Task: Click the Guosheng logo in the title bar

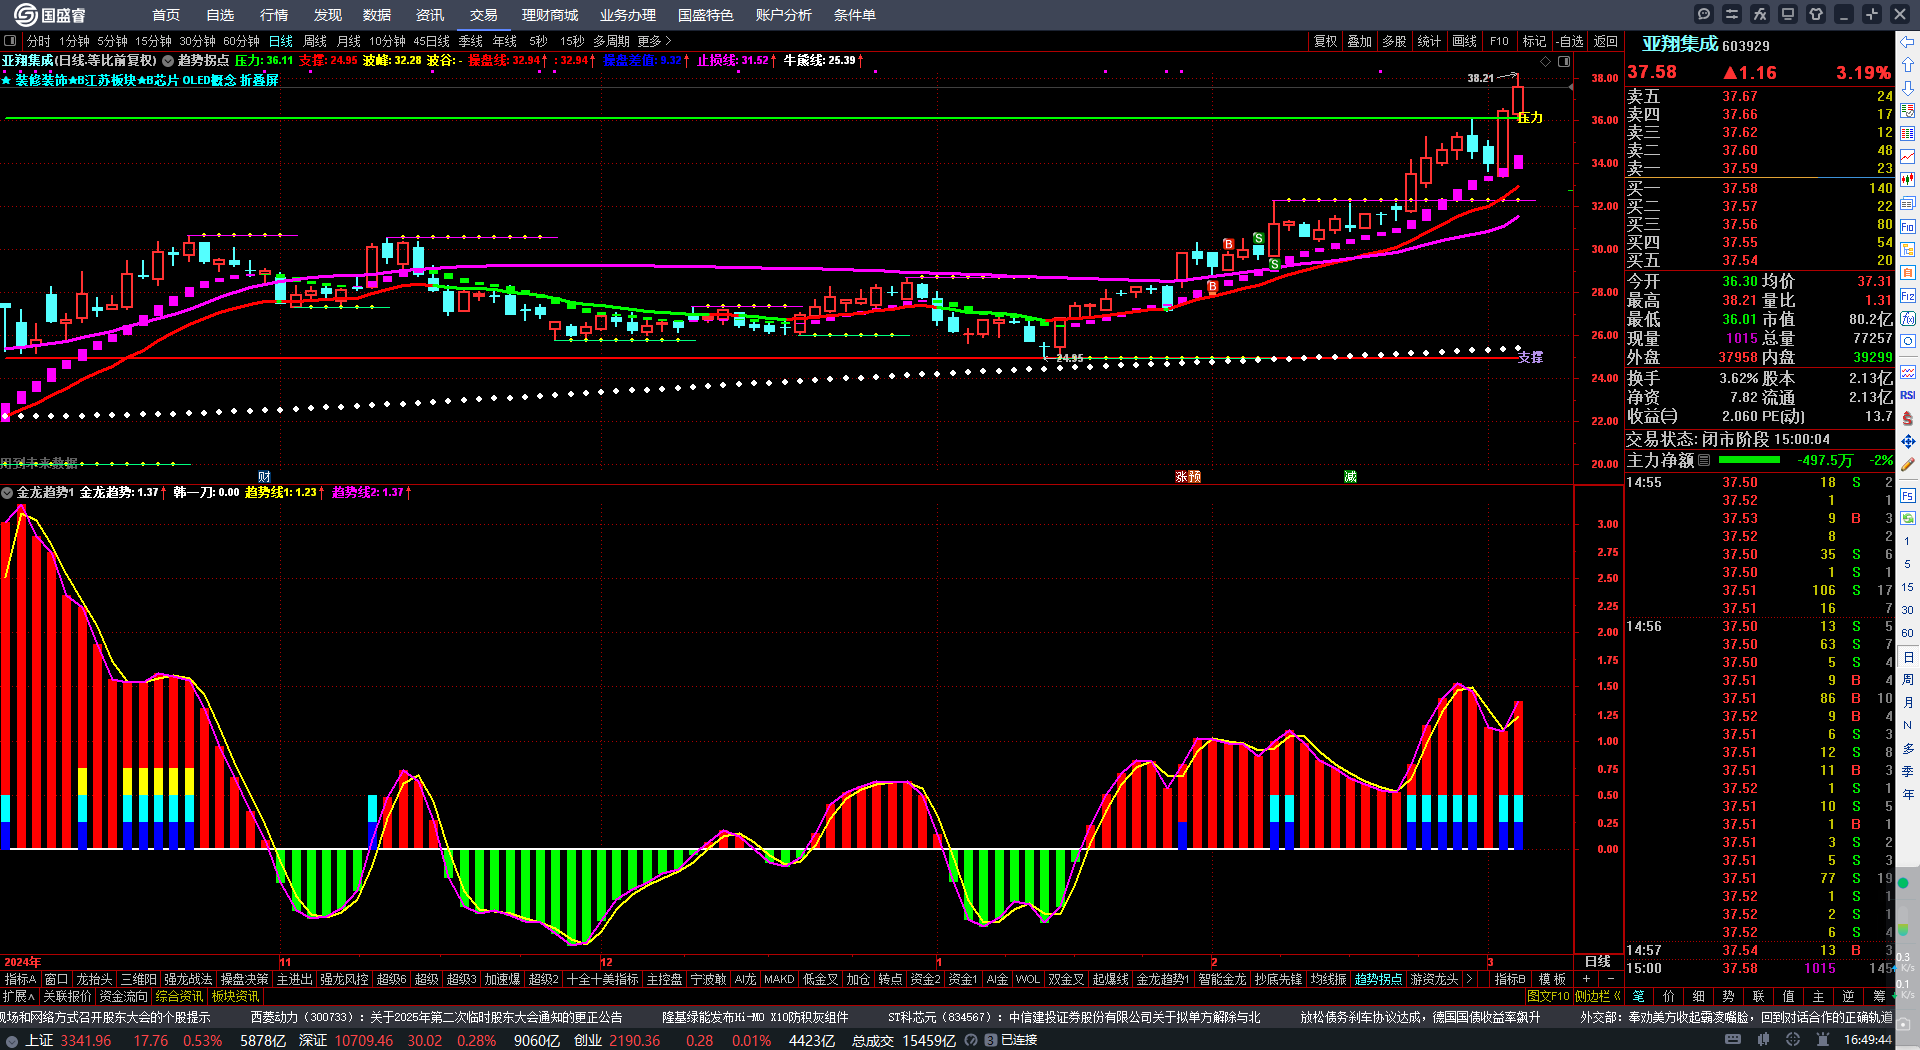Action: 50,14
